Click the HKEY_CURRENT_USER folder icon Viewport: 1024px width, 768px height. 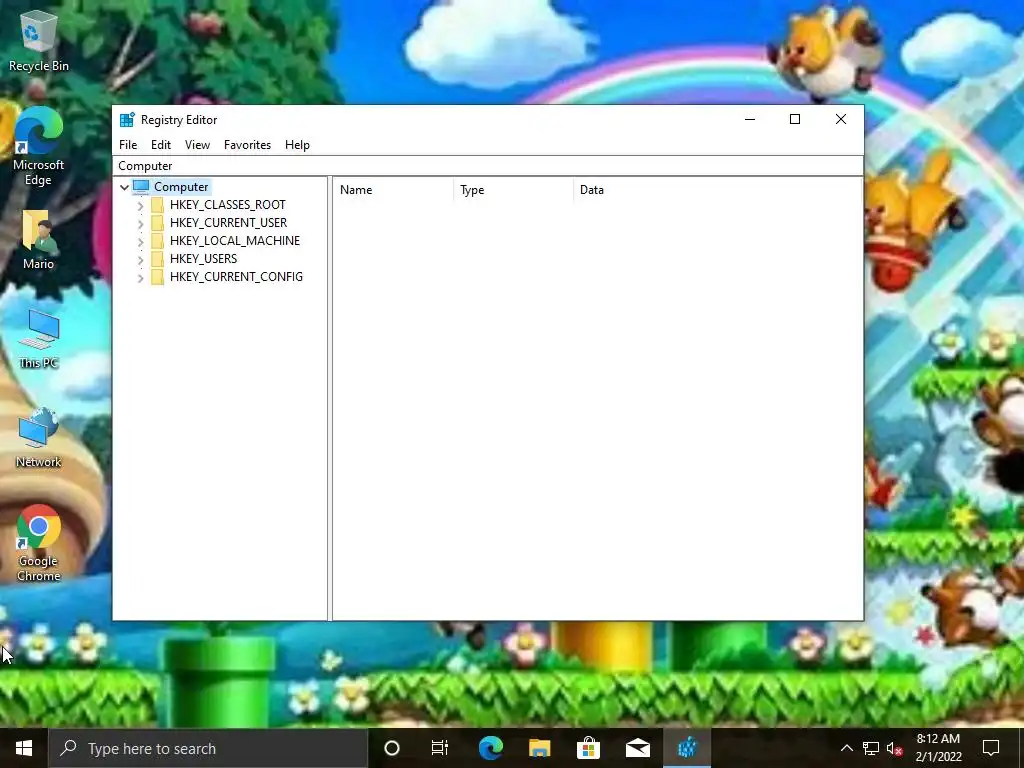157,223
